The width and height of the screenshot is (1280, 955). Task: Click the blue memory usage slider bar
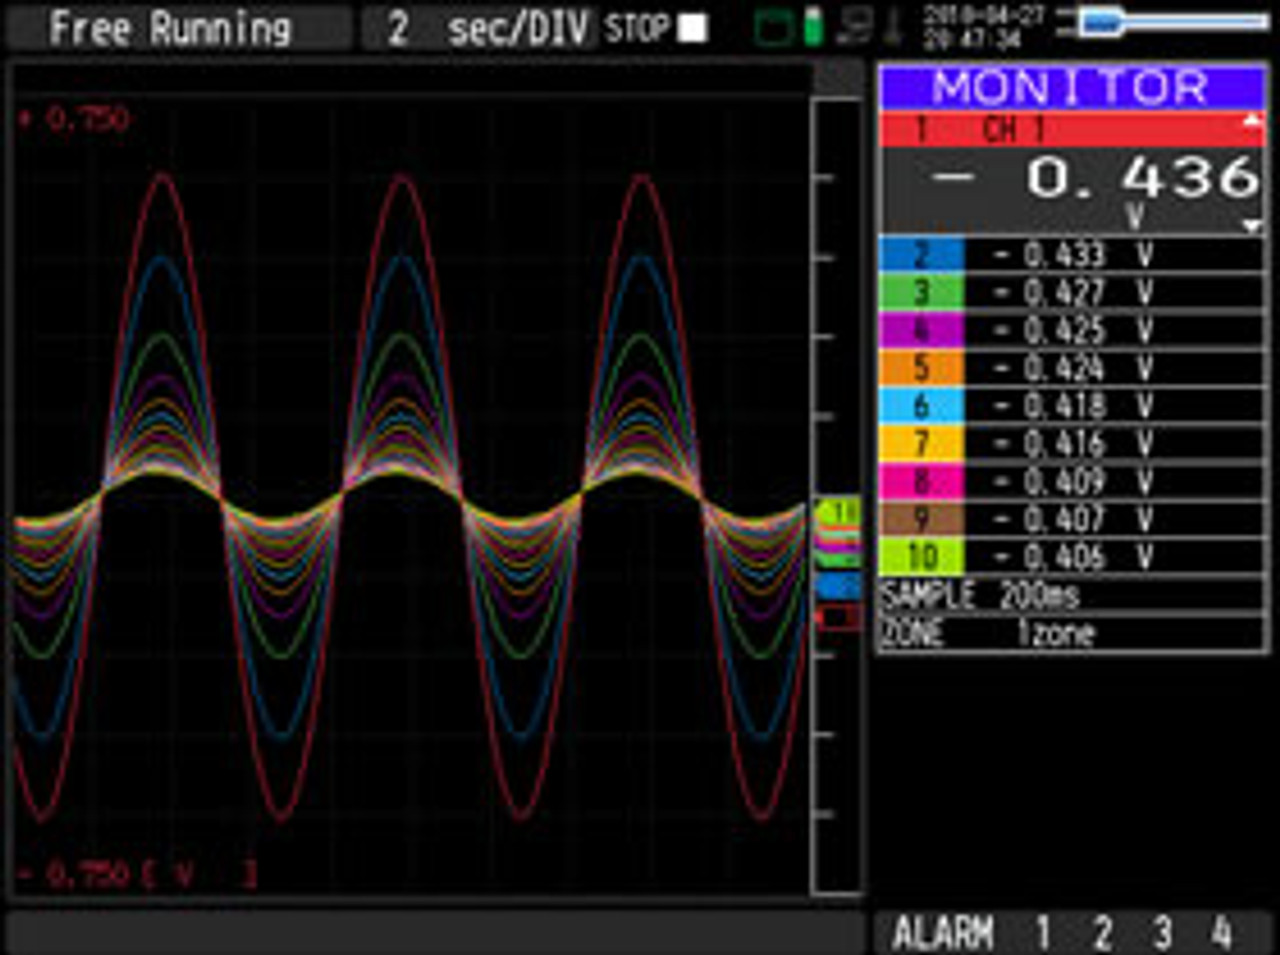coord(1100,22)
